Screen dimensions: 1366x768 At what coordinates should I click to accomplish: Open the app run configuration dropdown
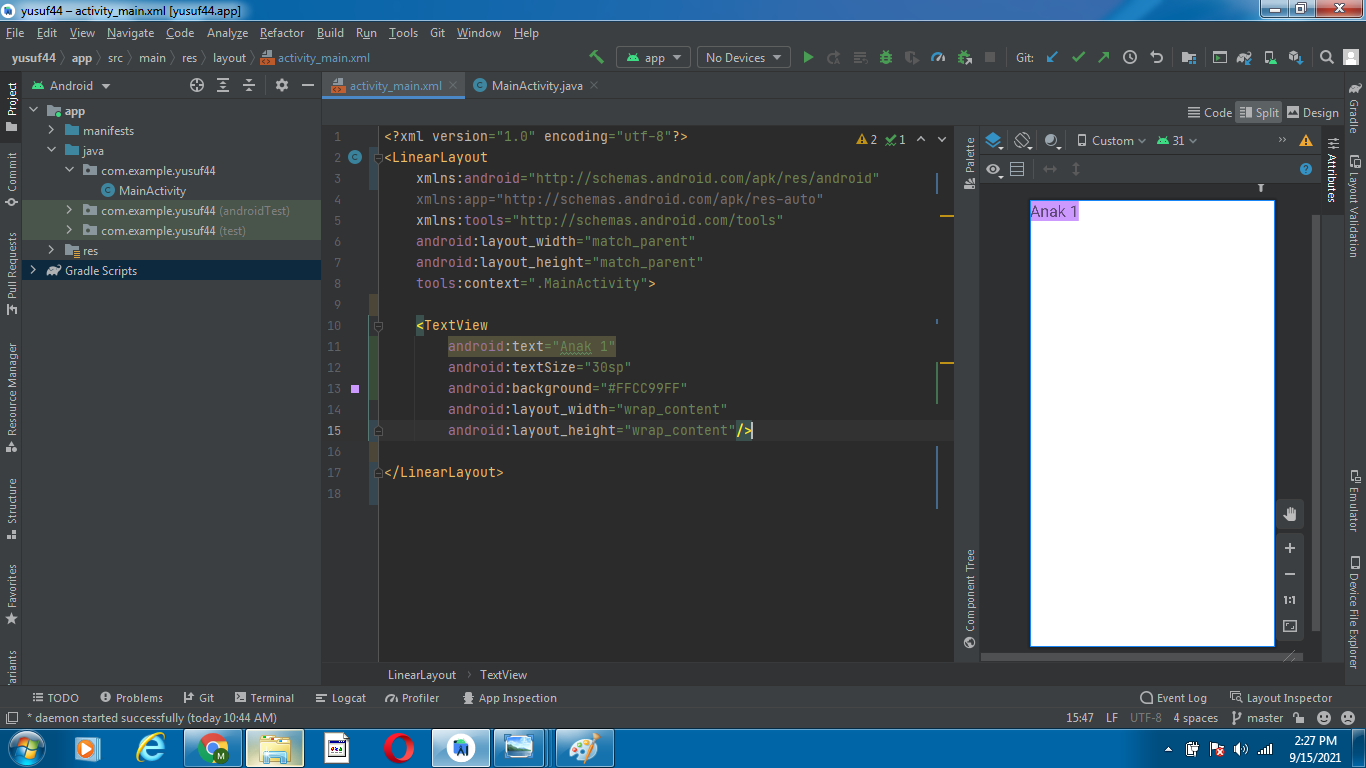[x=653, y=57]
